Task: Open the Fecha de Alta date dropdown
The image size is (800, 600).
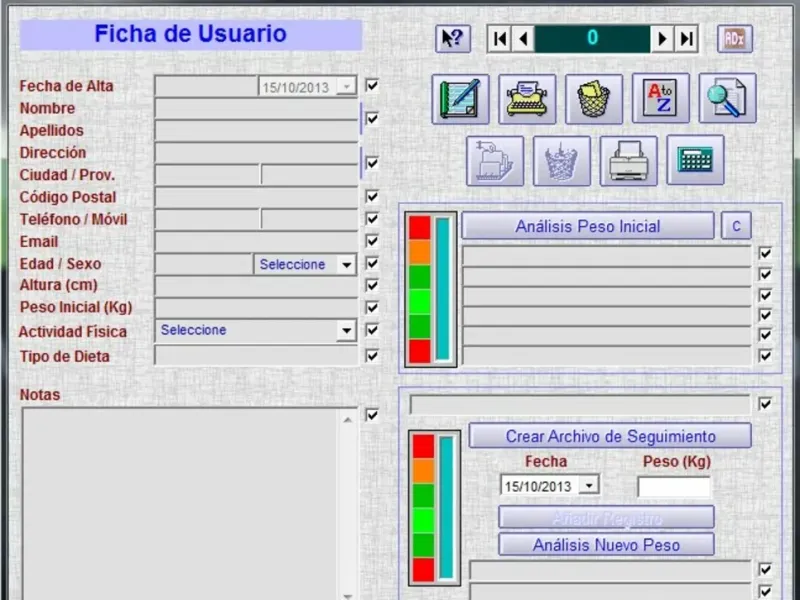Action: tap(346, 87)
